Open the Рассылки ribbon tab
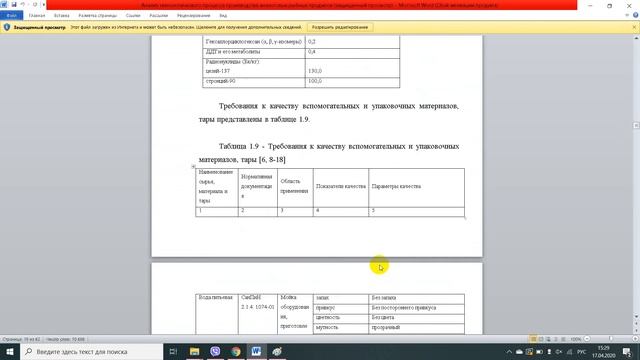The height and width of the screenshot is (360, 640). (158, 16)
